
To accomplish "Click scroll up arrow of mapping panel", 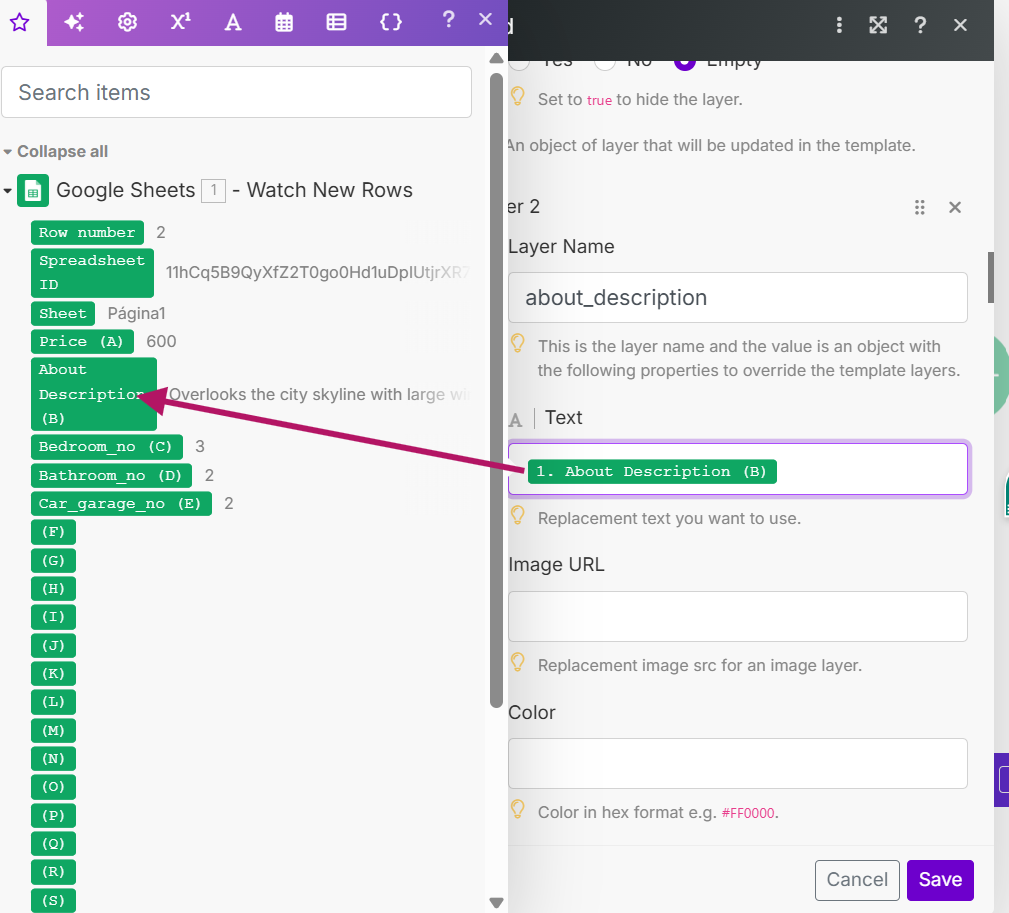I will [496, 59].
